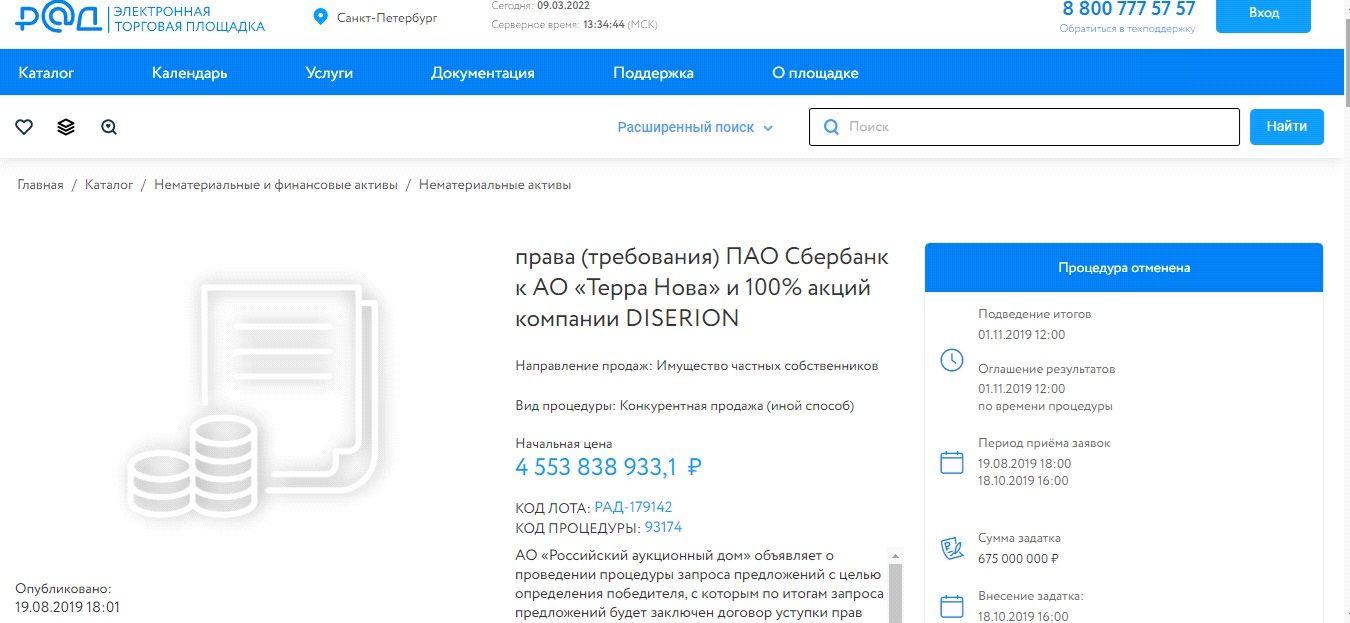Open the Поддержка menu

tap(653, 73)
